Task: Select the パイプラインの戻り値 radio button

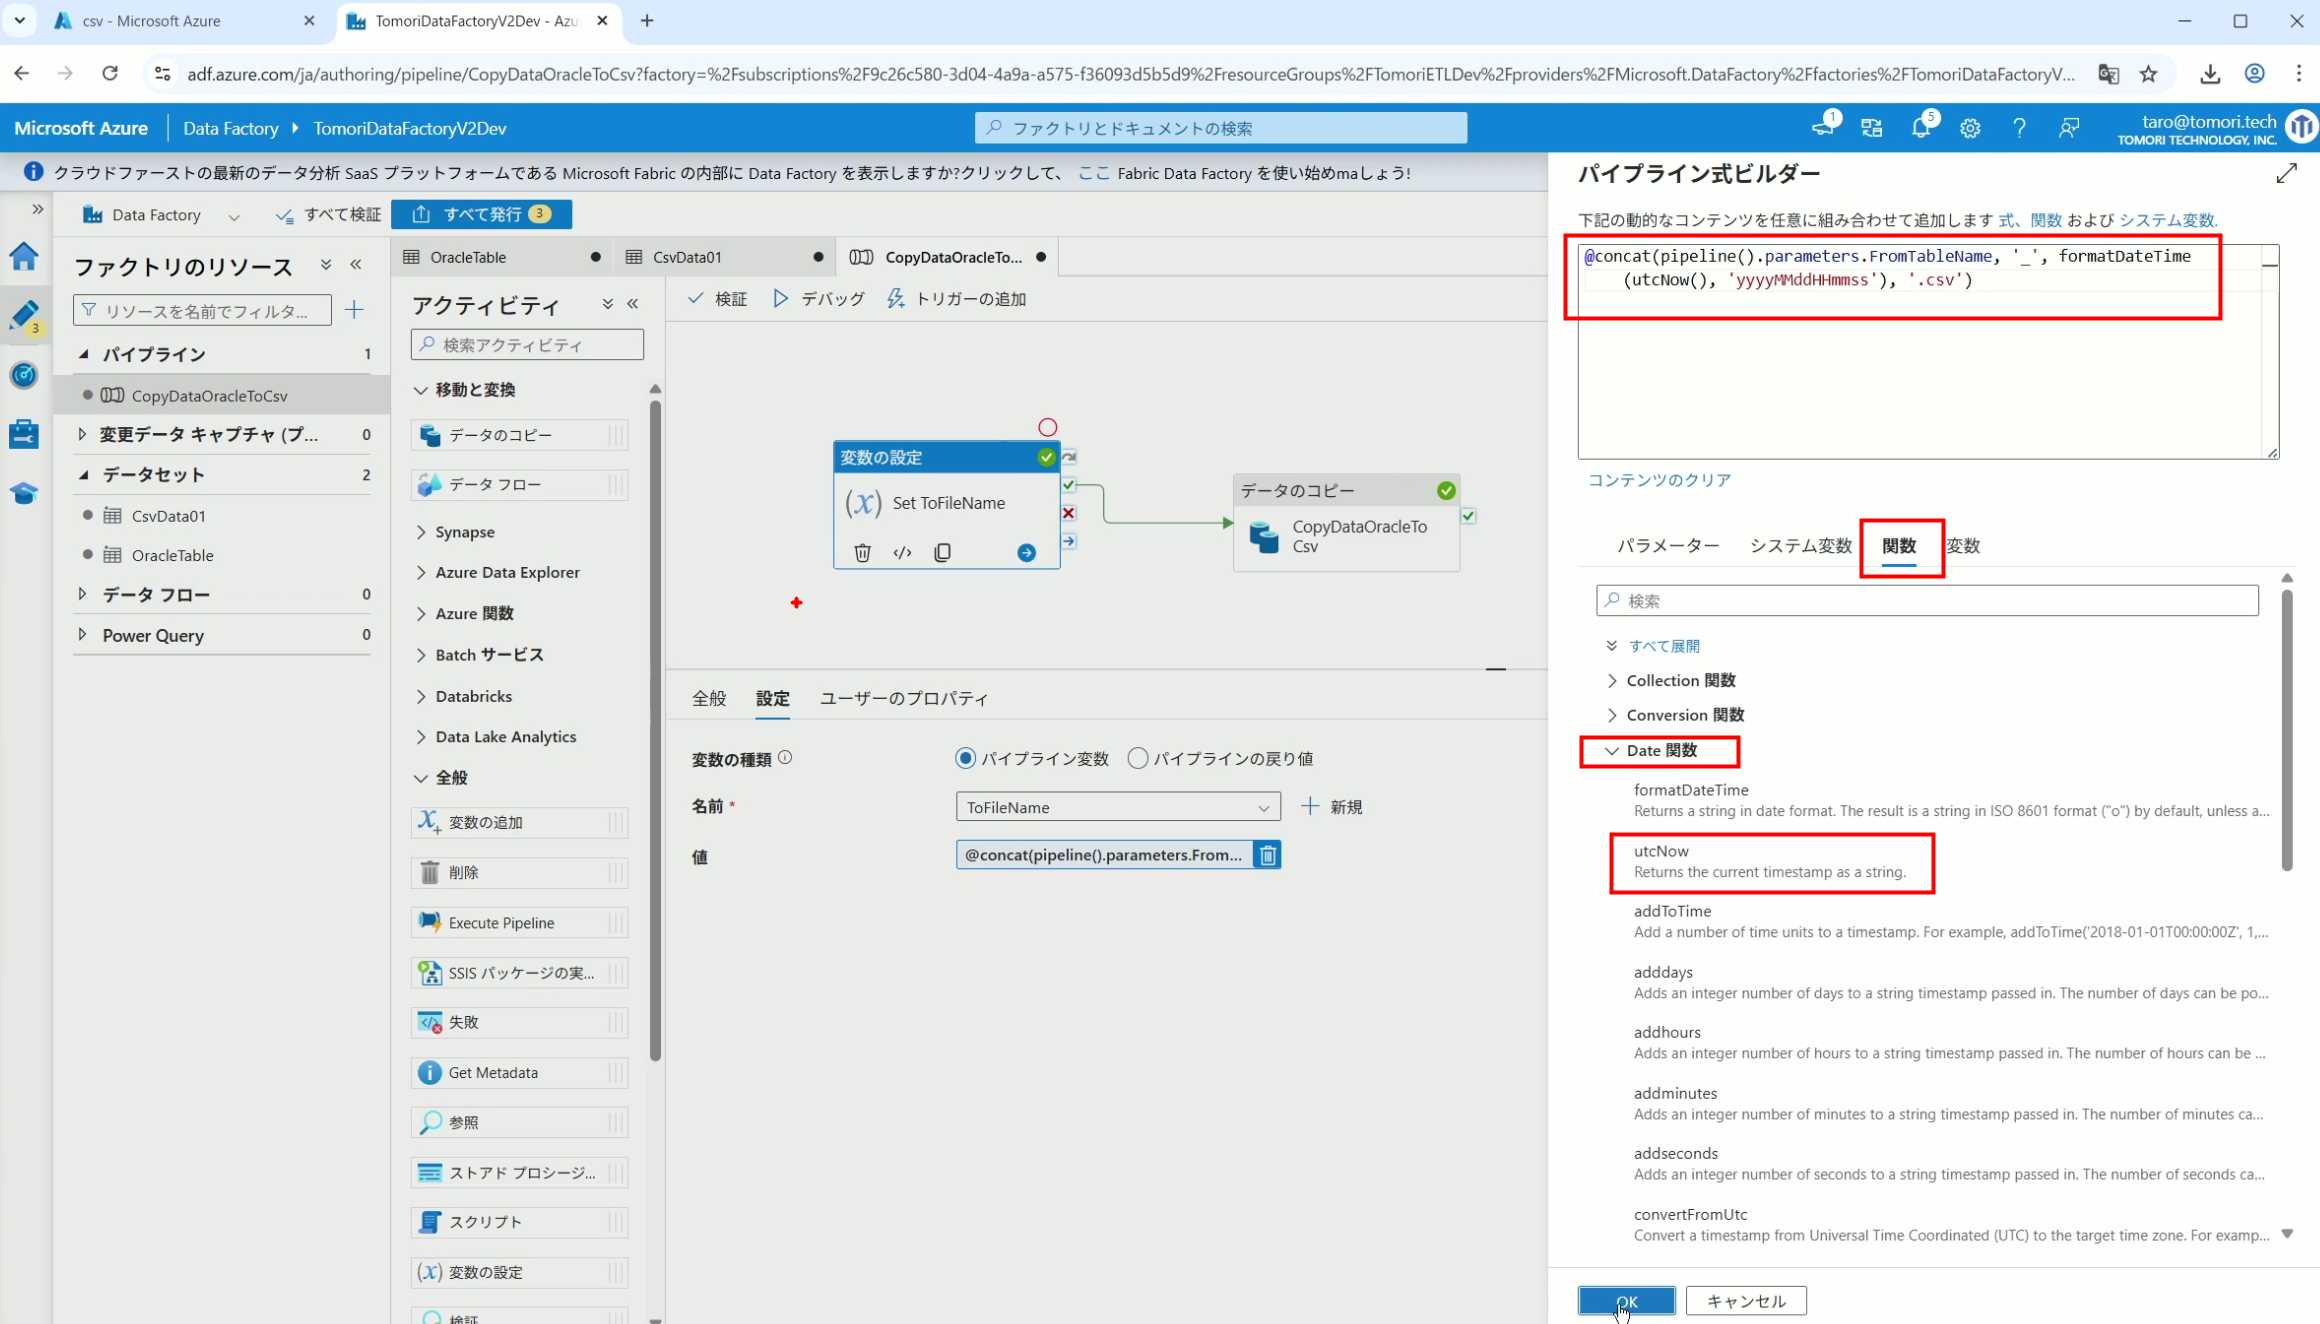Action: pyautogui.click(x=1138, y=758)
